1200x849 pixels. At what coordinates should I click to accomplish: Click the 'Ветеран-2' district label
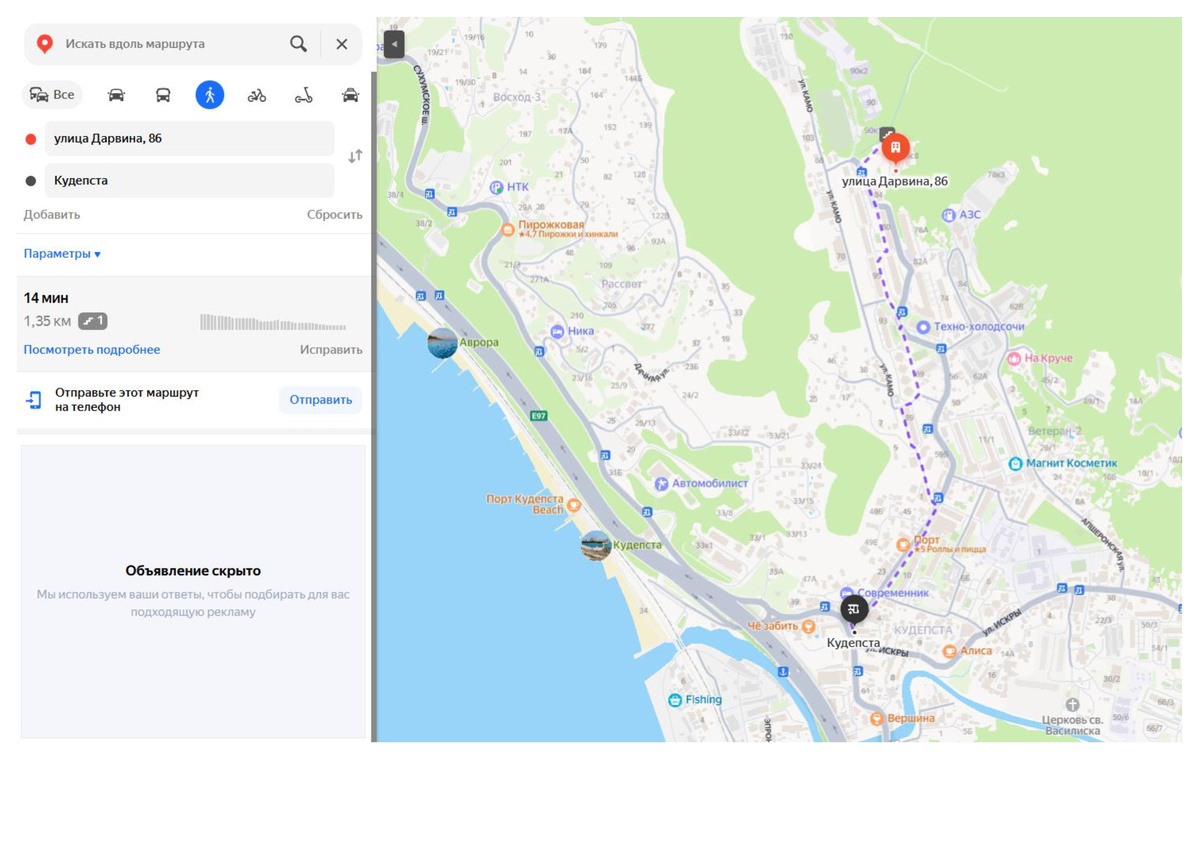pos(1055,431)
